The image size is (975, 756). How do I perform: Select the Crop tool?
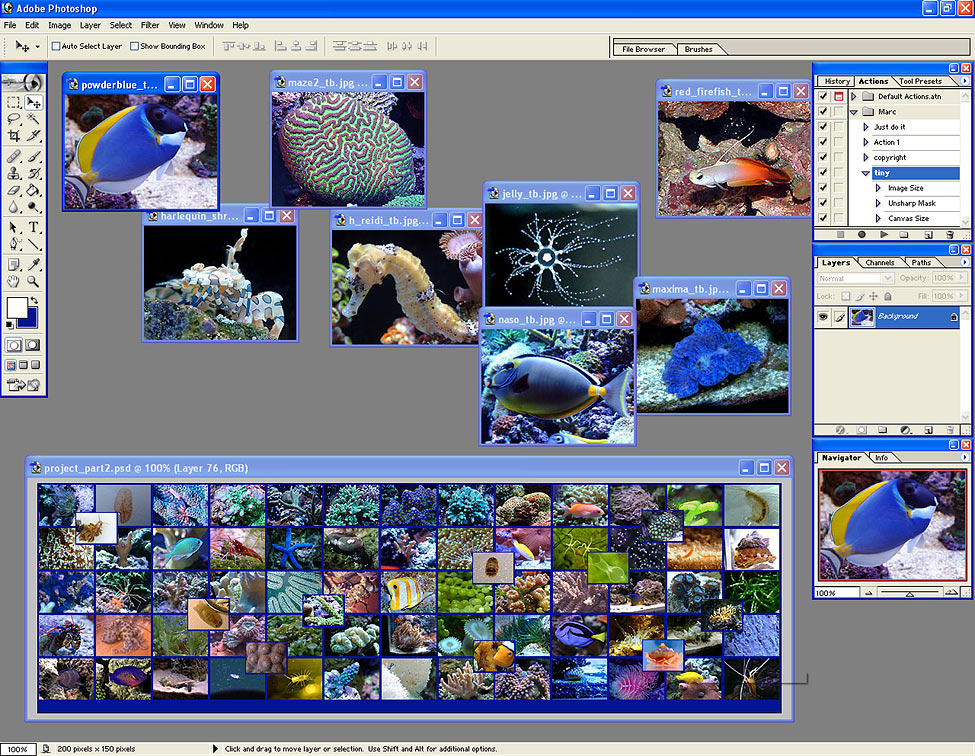(x=14, y=135)
